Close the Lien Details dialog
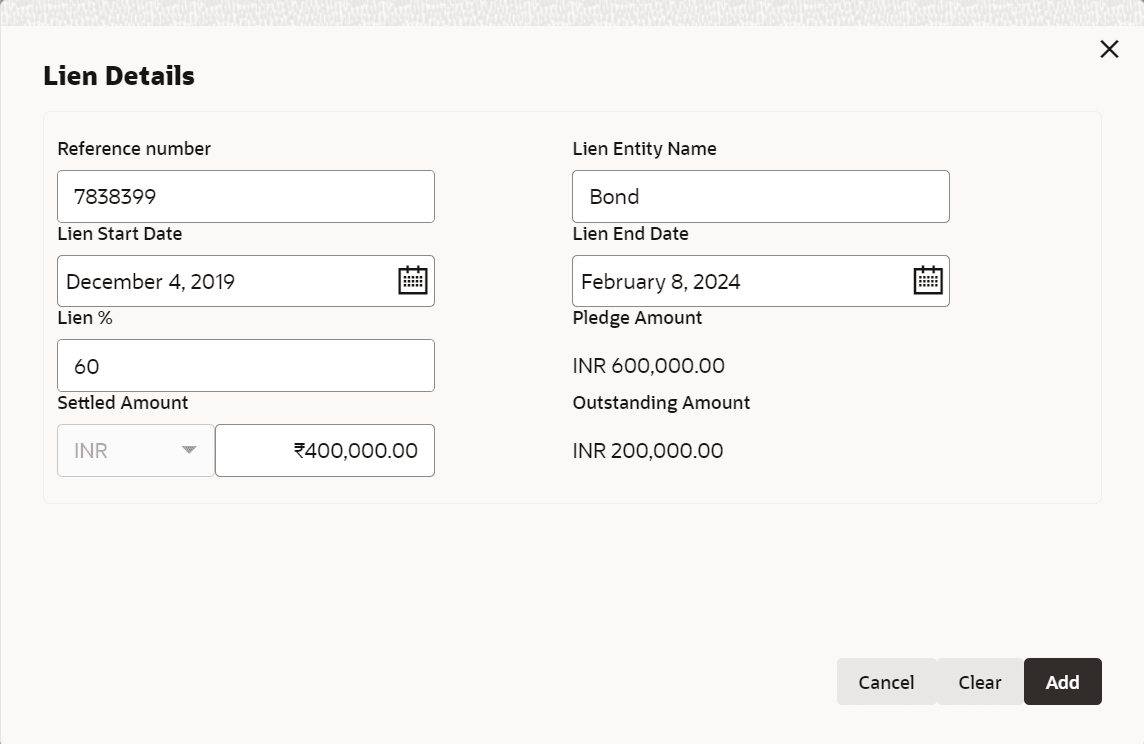Viewport: 1144px width, 744px height. (1109, 49)
